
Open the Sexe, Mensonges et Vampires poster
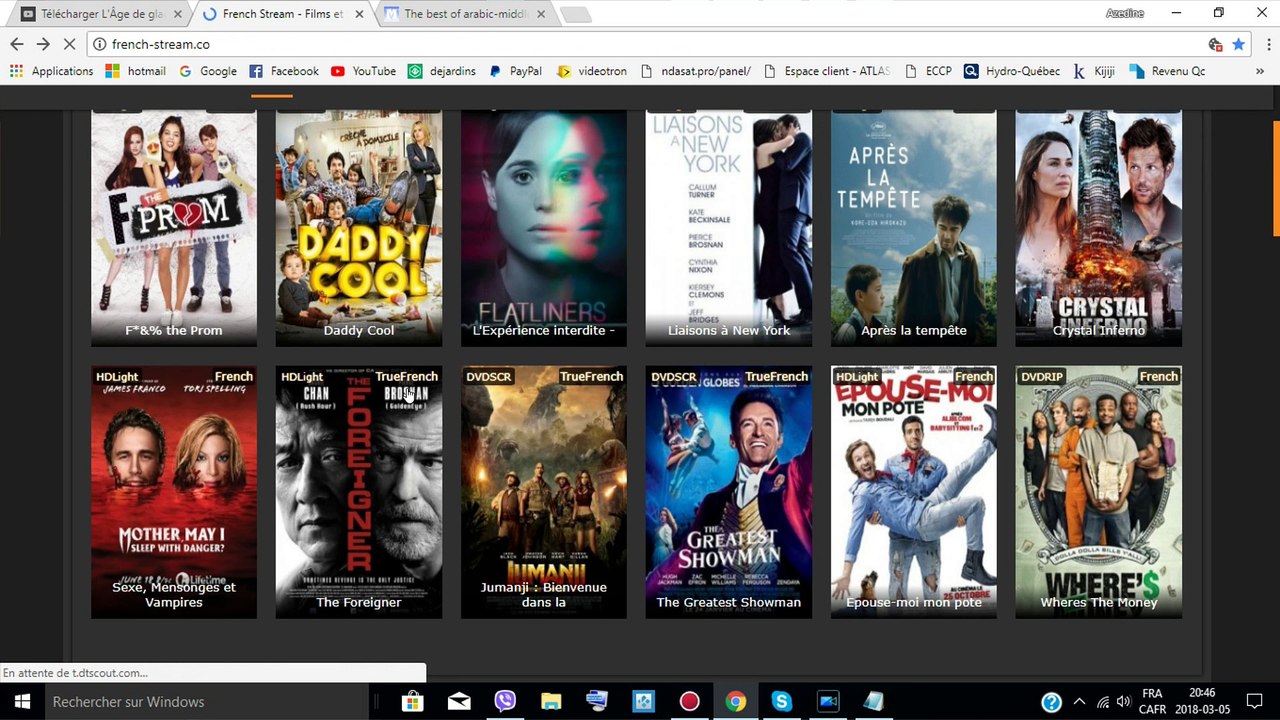(174, 492)
